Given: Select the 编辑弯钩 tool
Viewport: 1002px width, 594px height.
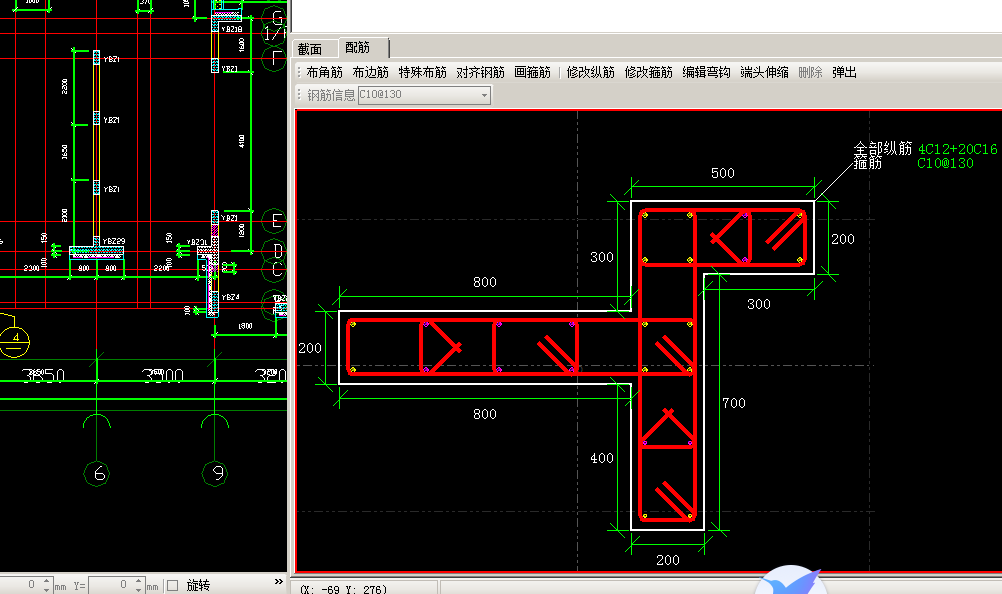Looking at the screenshot, I should pos(706,72).
